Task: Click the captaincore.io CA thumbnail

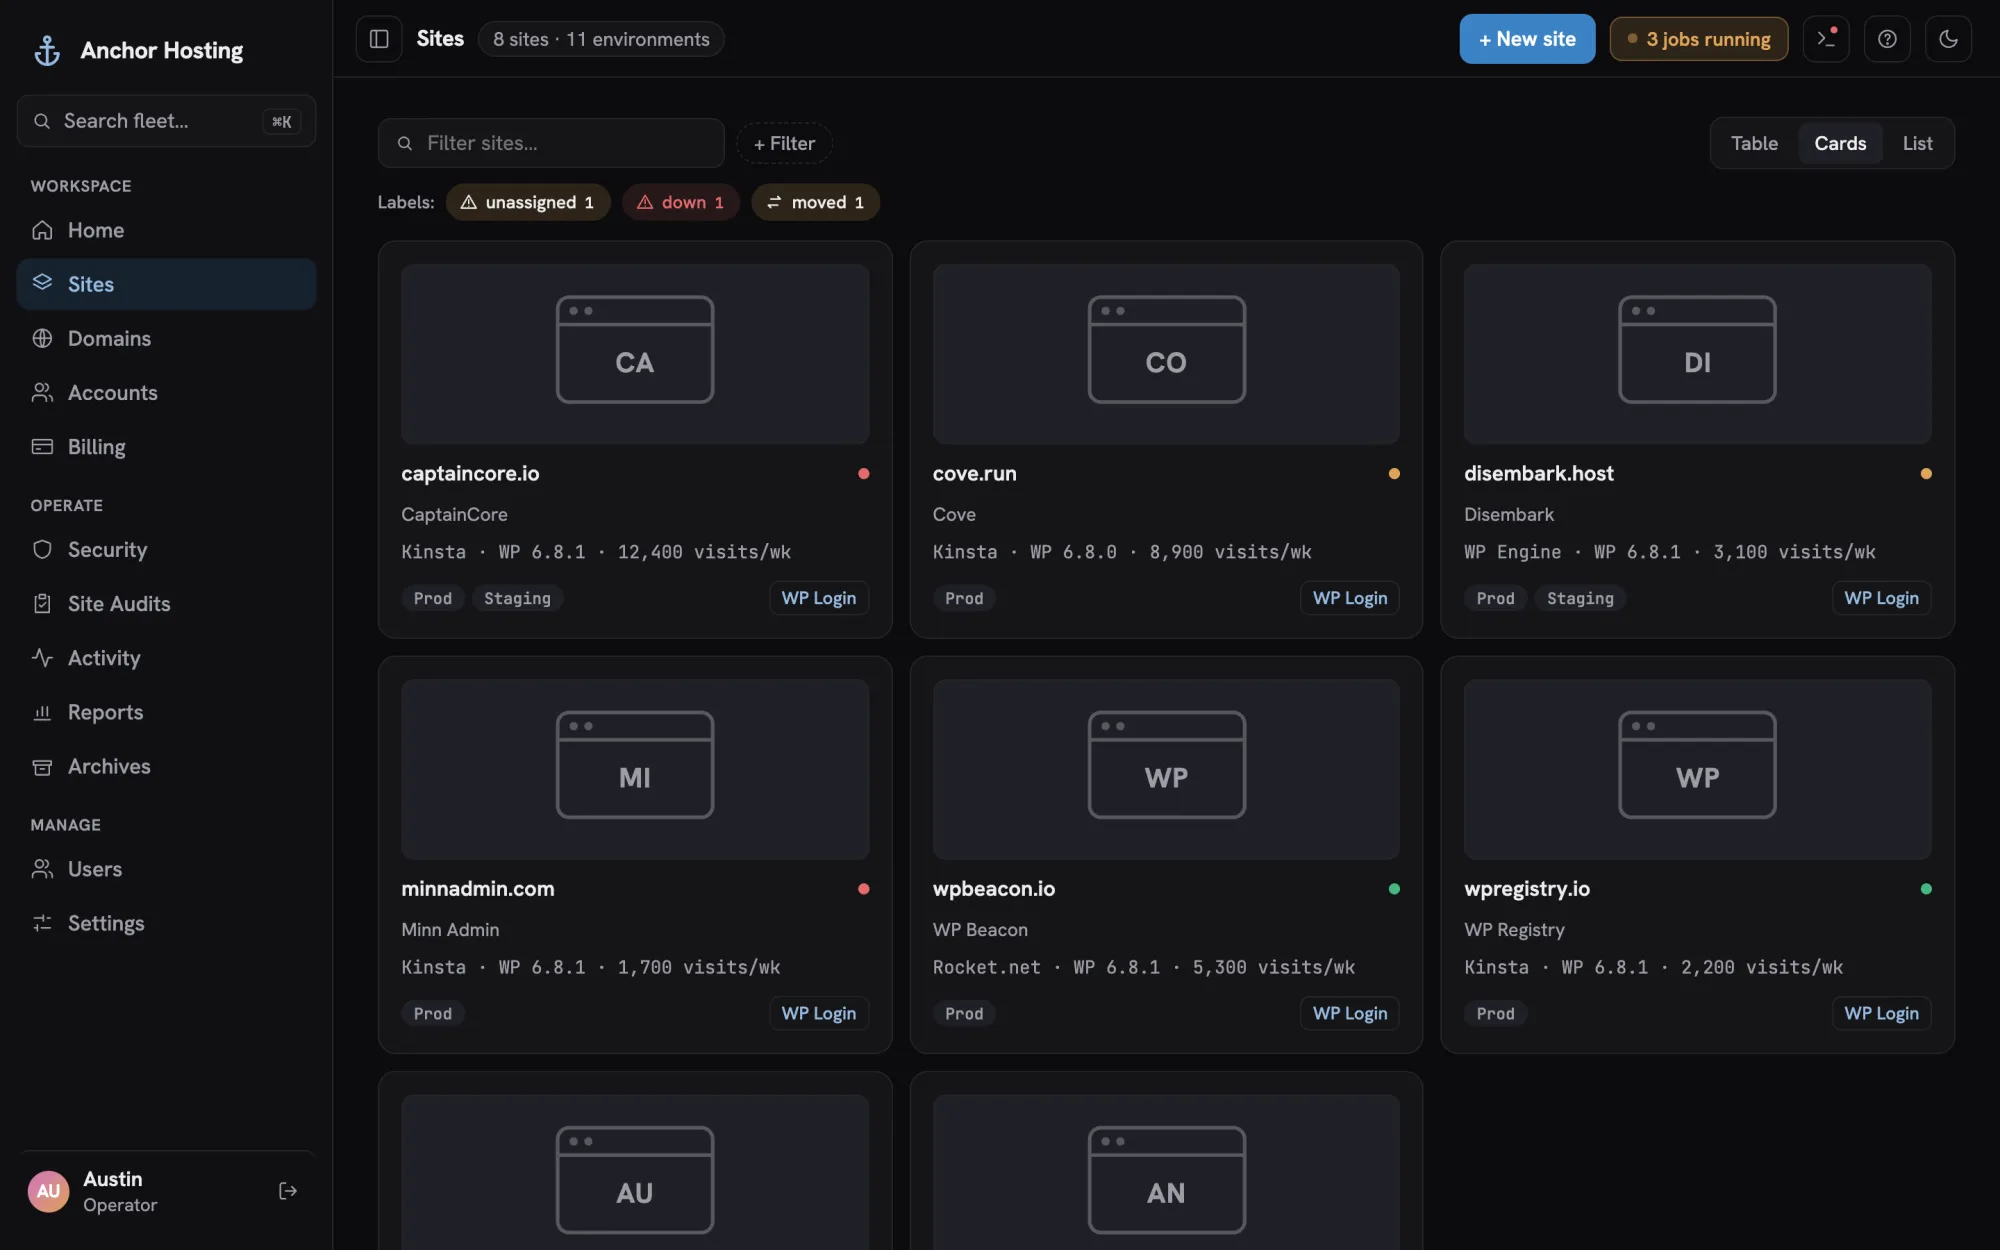Action: (635, 354)
